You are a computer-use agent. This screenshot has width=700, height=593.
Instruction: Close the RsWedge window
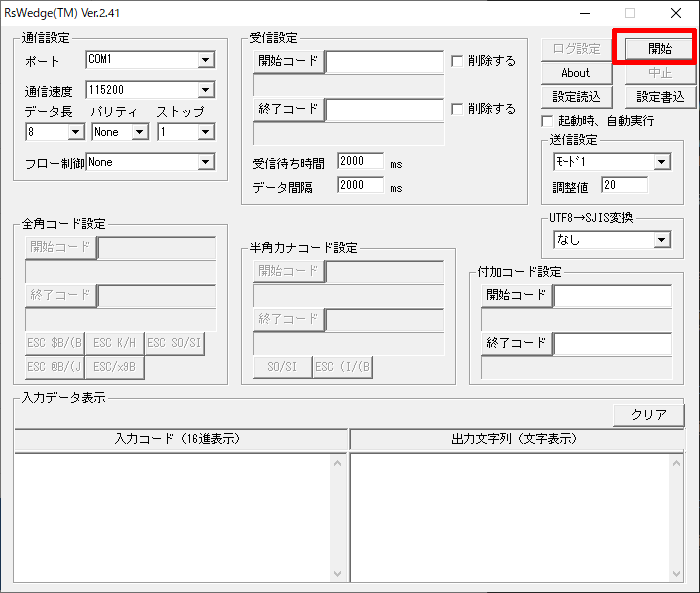point(676,13)
